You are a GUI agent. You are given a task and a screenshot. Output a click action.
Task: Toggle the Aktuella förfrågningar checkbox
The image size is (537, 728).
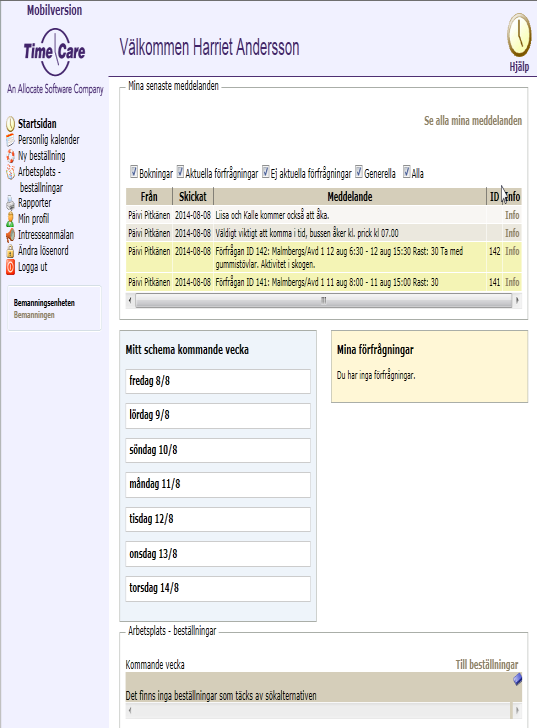(181, 171)
